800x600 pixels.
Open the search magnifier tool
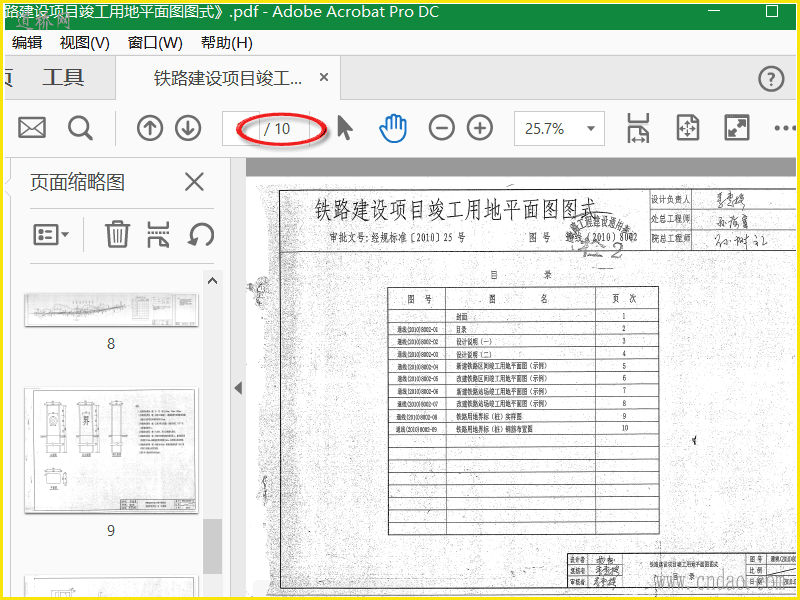(x=80, y=128)
